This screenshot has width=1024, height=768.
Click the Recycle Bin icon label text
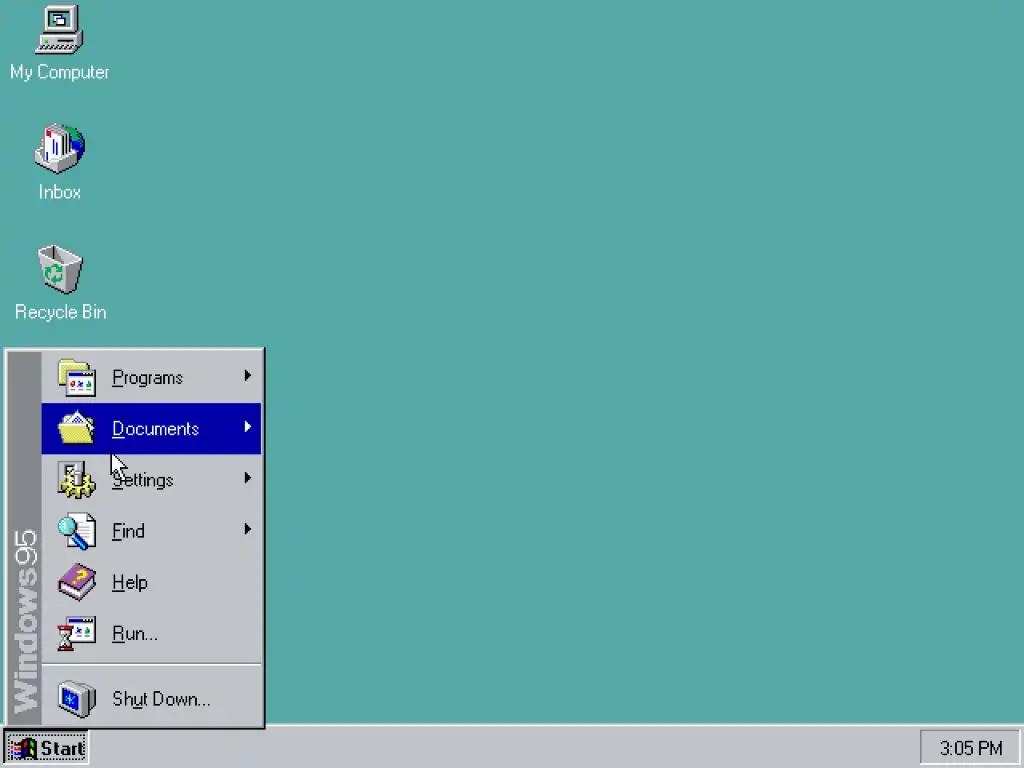pos(60,312)
